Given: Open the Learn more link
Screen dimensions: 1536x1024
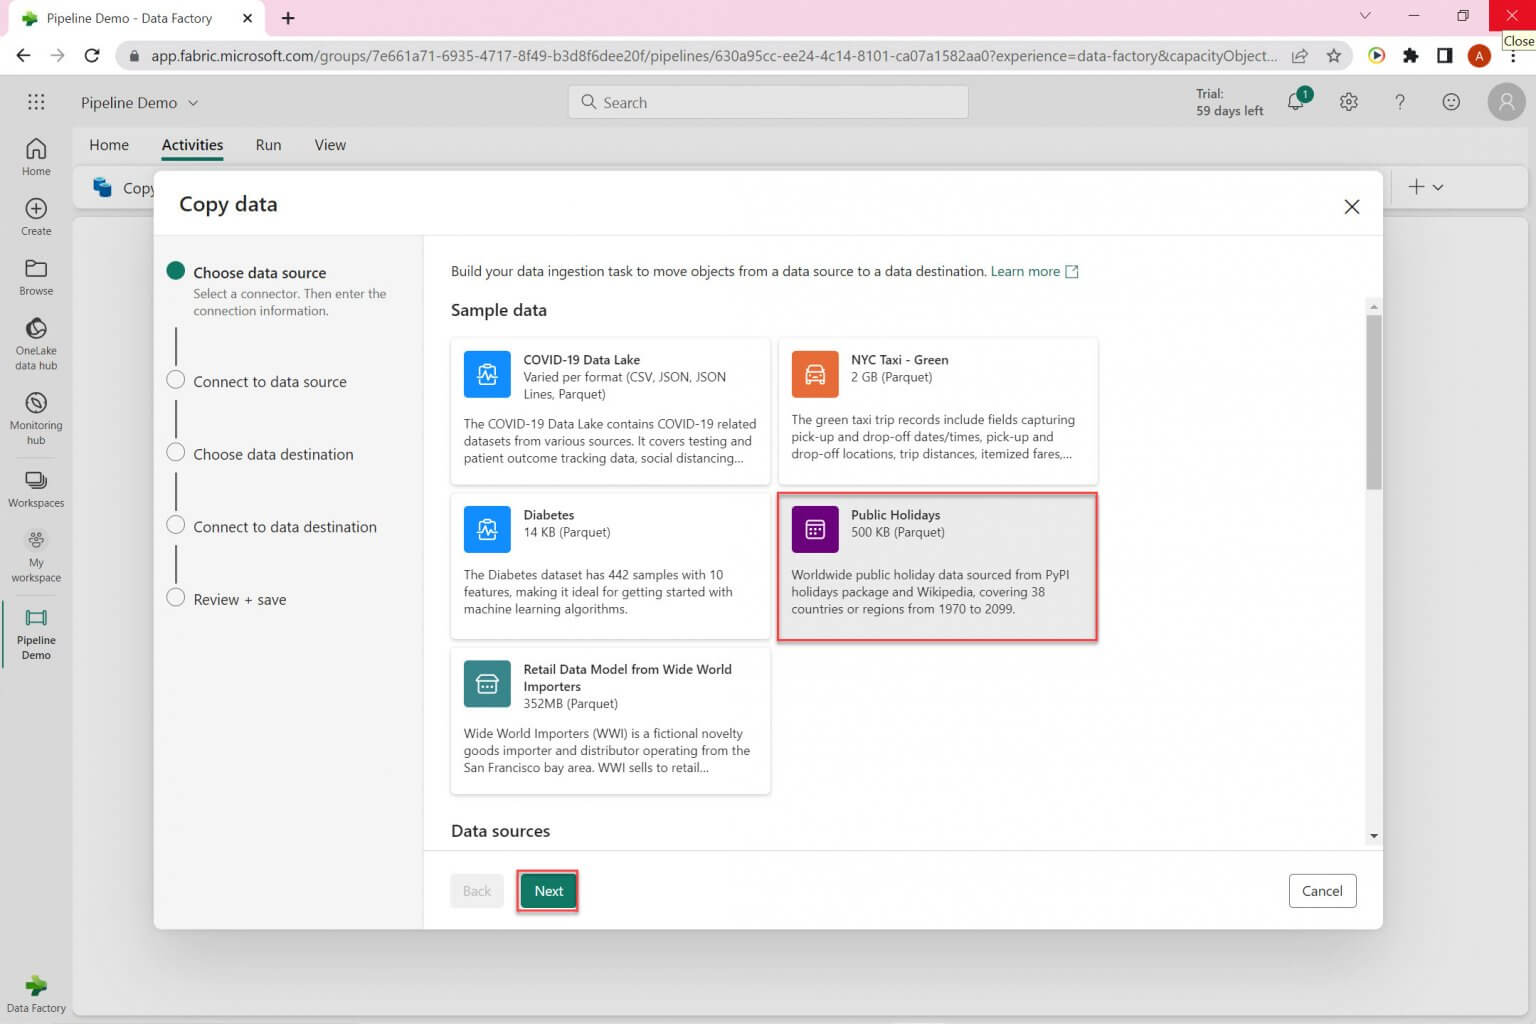Looking at the screenshot, I should 1034,271.
